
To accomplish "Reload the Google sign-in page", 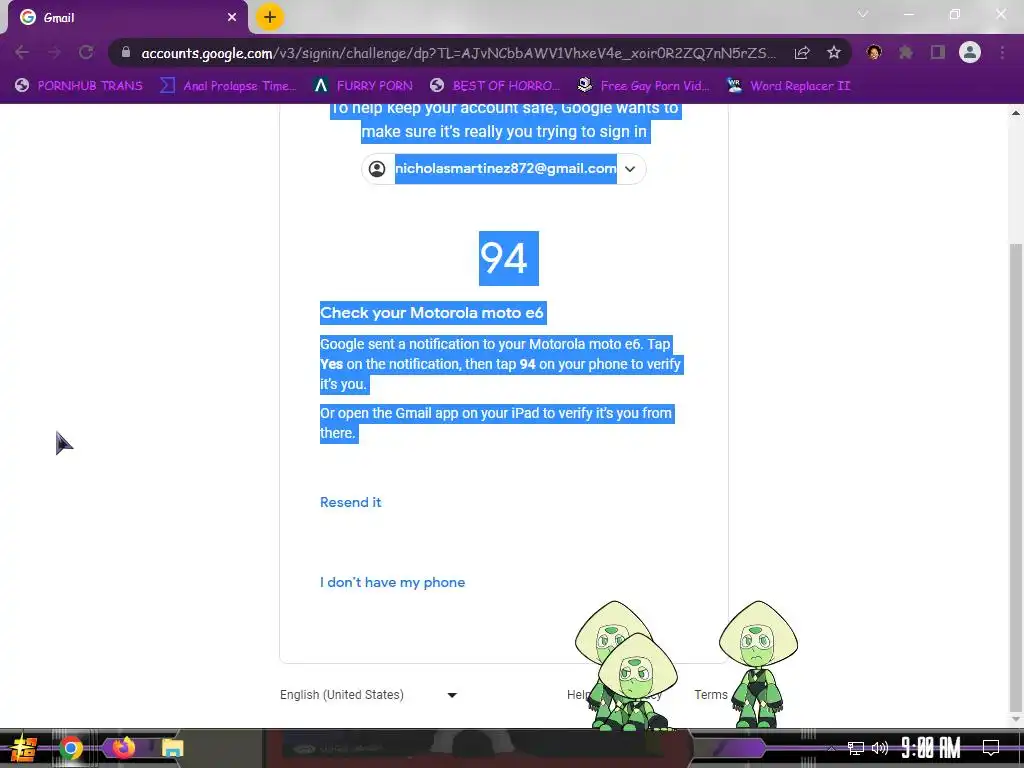I will pos(86,52).
